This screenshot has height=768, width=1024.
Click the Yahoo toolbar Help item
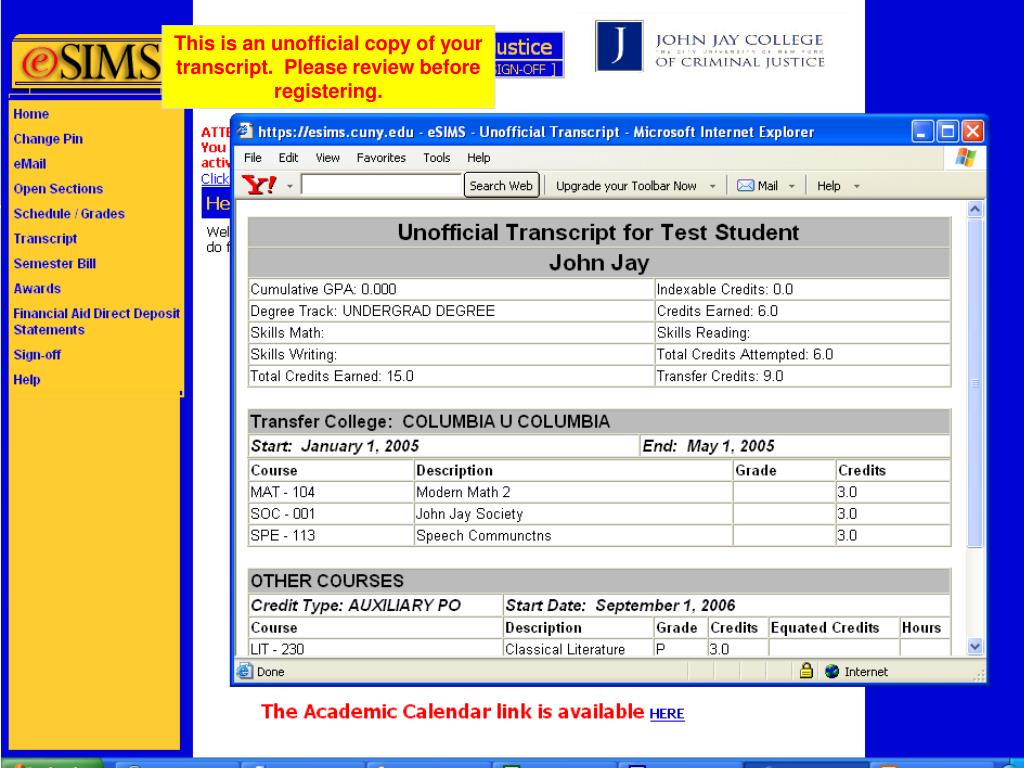coord(829,186)
